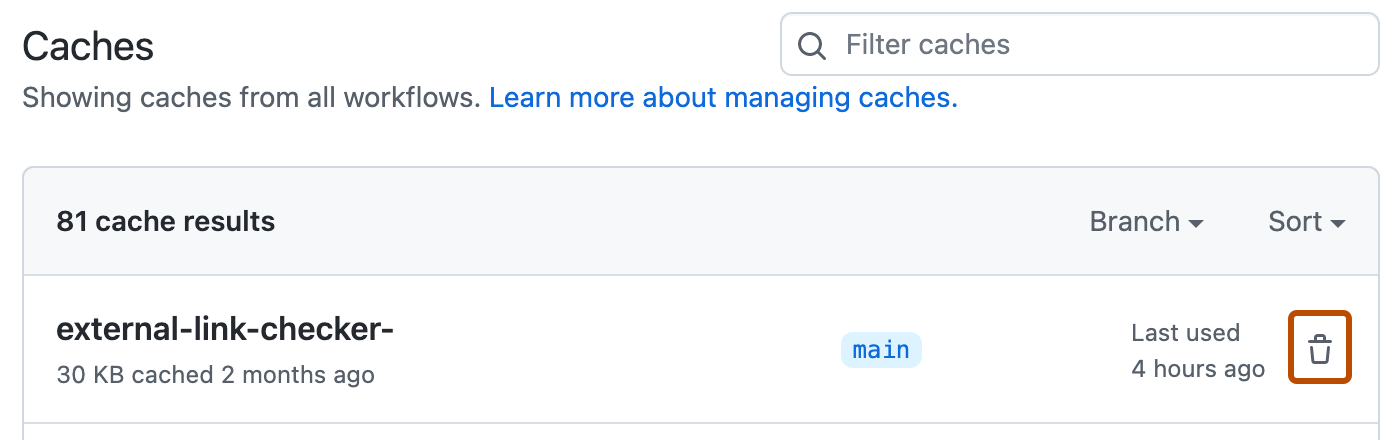Click the Last used label
This screenshot has width=1396, height=440.
coord(1185,333)
